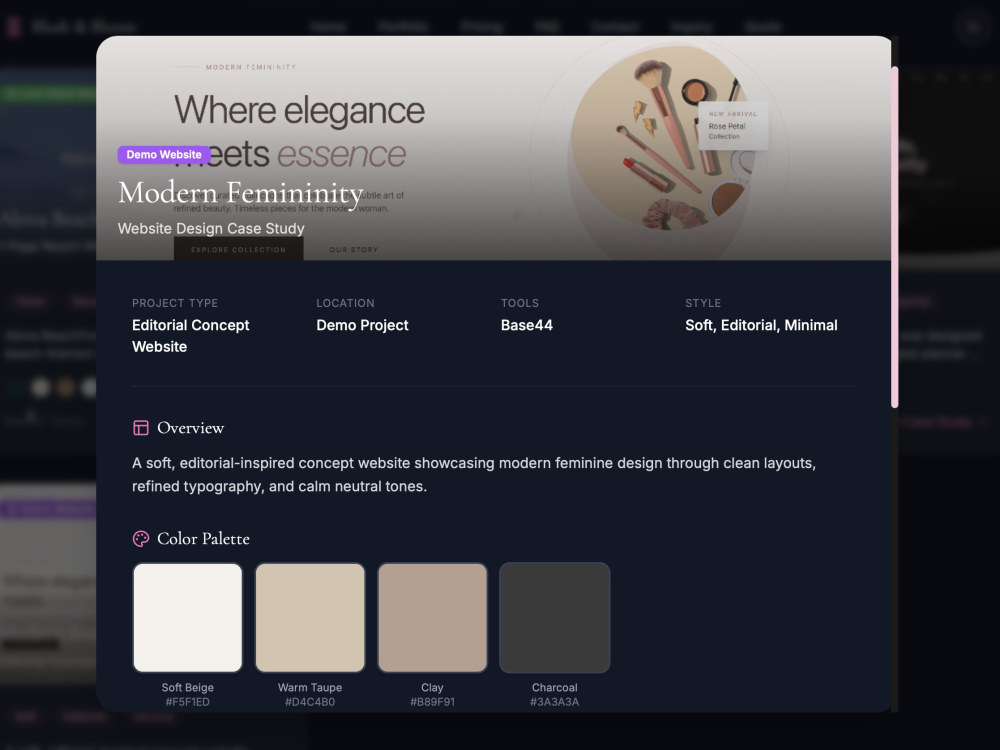
Task: Select the Clay color swatch
Action: (x=432, y=617)
